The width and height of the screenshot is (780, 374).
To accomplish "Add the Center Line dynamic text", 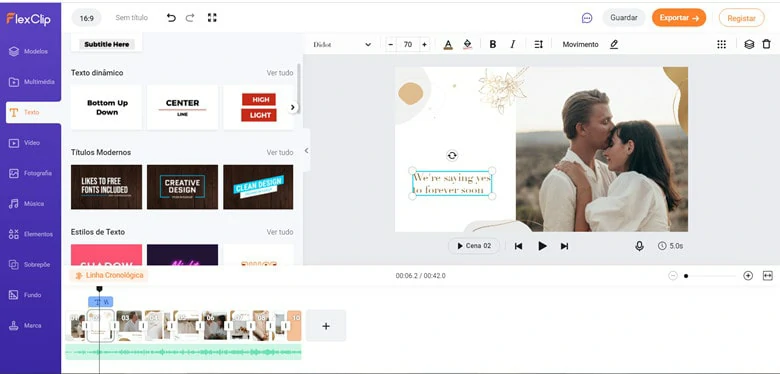I will tap(183, 107).
